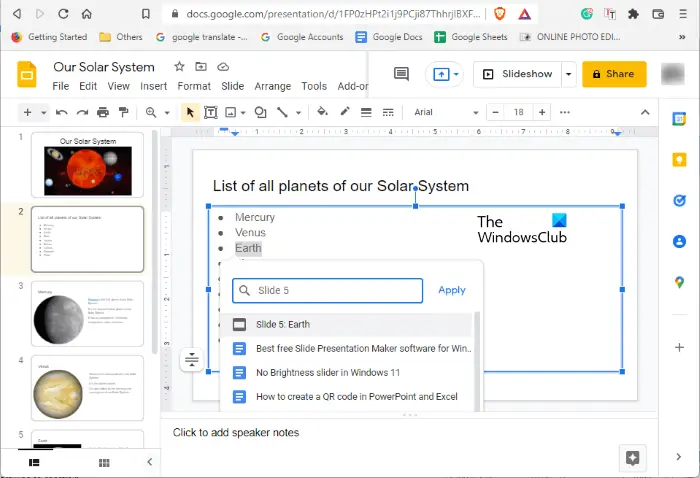The image size is (700, 478).
Task: Open new slide layout dropdown arrow
Action: pos(43,113)
